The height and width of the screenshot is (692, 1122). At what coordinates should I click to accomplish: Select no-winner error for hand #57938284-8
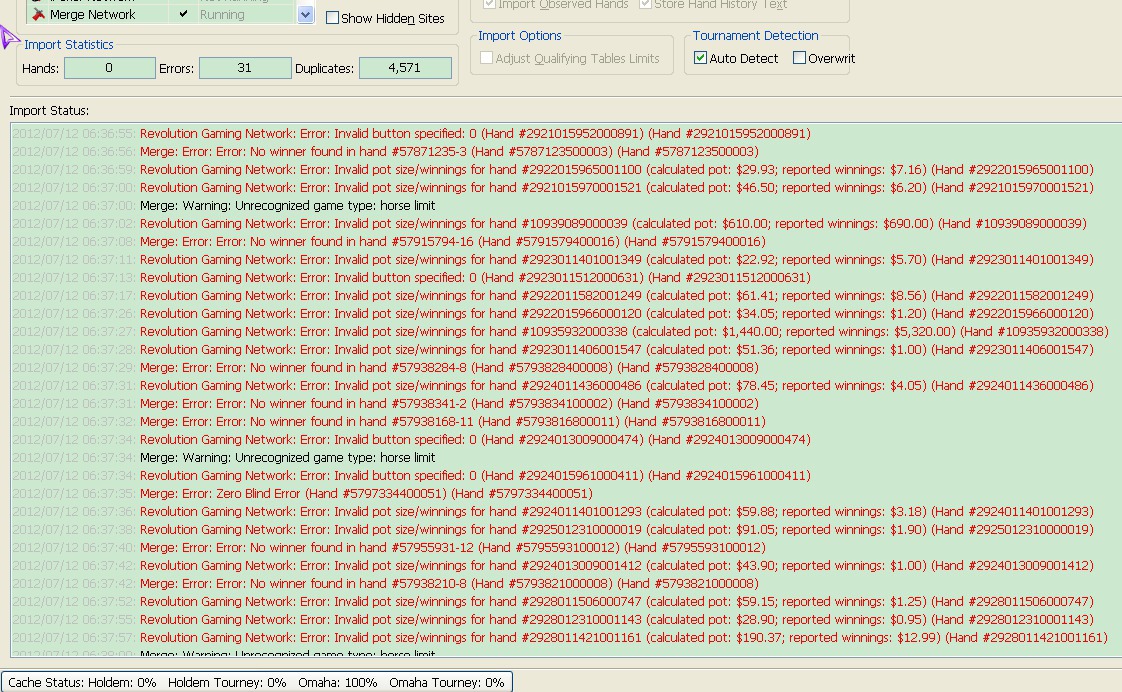click(x=386, y=367)
